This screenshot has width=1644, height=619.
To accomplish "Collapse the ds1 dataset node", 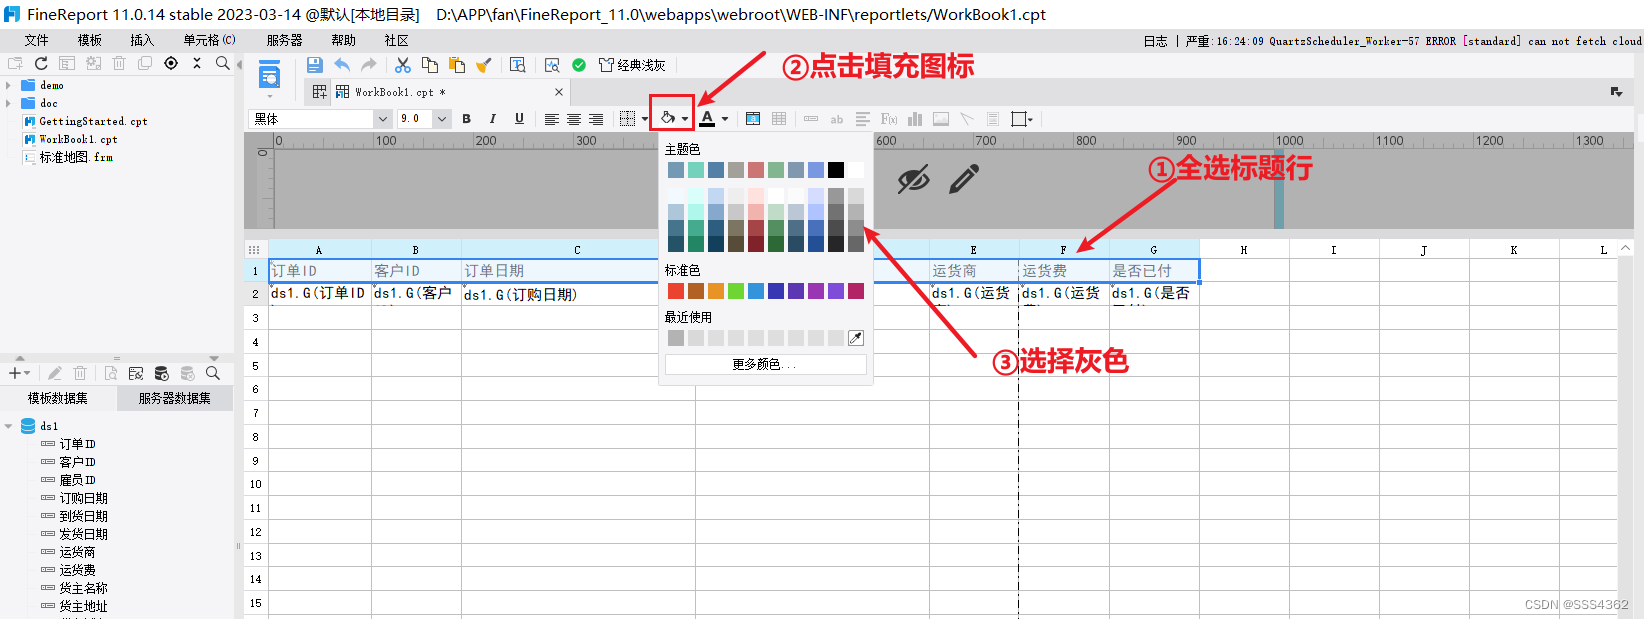I will click(x=8, y=426).
